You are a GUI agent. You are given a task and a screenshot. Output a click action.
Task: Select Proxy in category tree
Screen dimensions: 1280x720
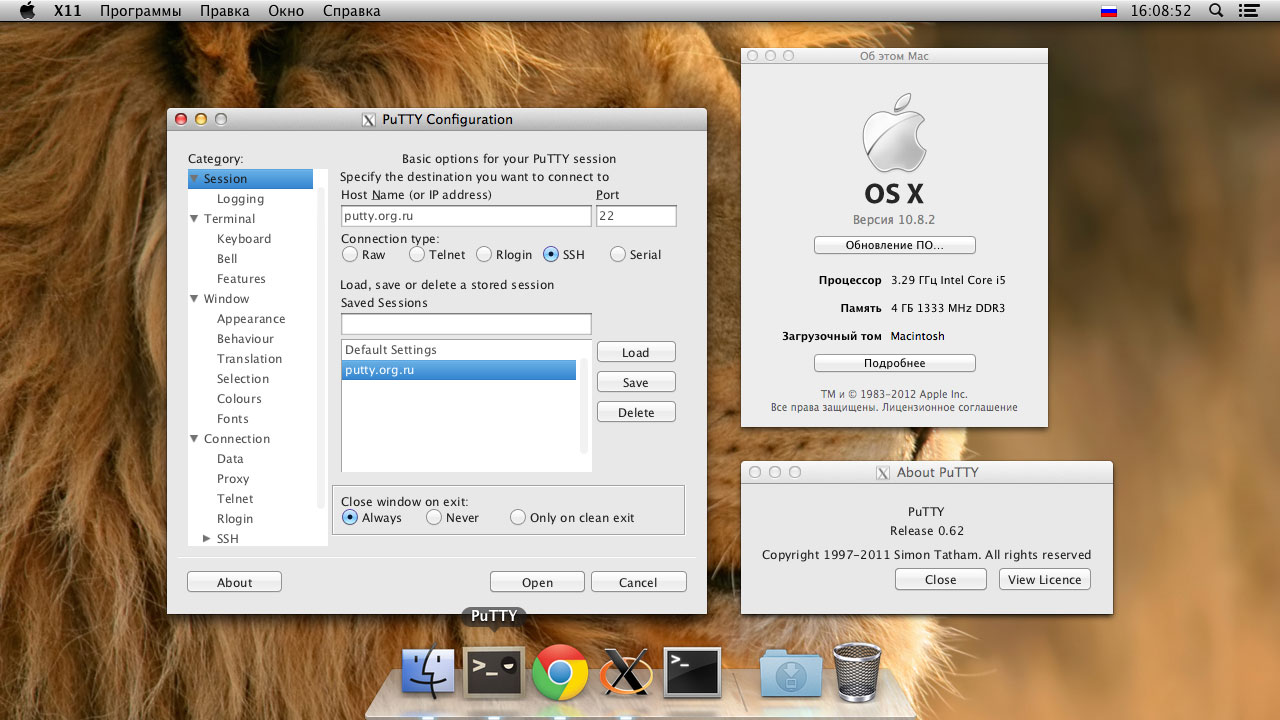pyautogui.click(x=233, y=479)
